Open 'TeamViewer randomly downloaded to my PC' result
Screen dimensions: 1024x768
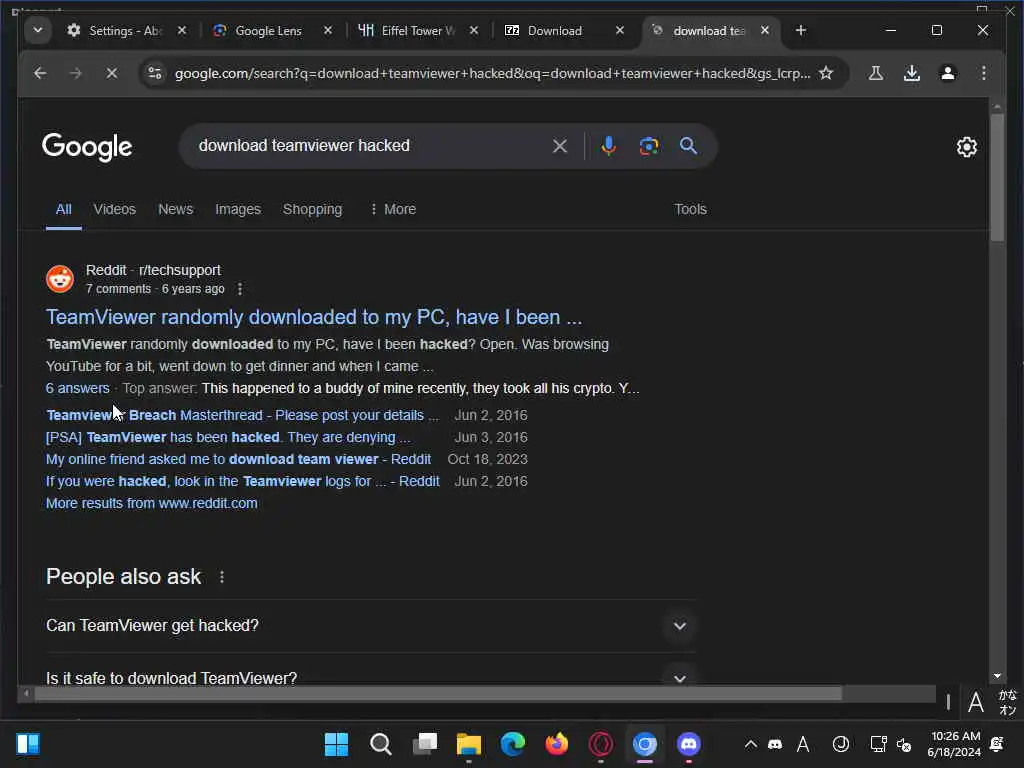(313, 317)
